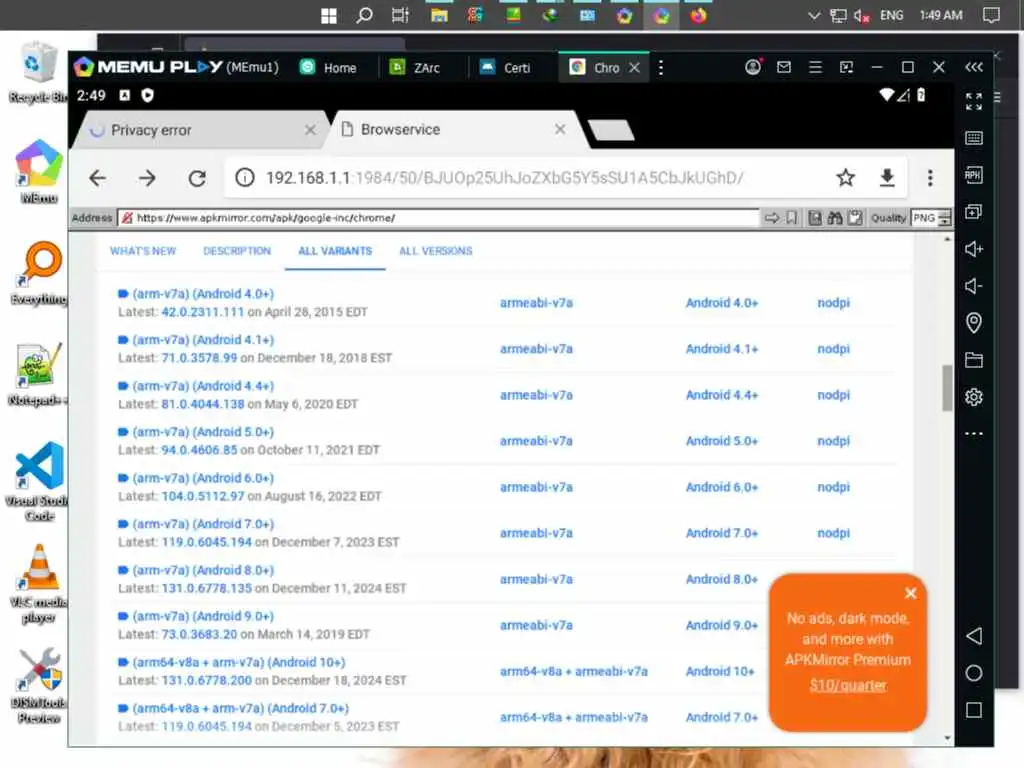Switch to MEmu ZArc tab
The width and height of the screenshot is (1024, 768).
coord(415,67)
